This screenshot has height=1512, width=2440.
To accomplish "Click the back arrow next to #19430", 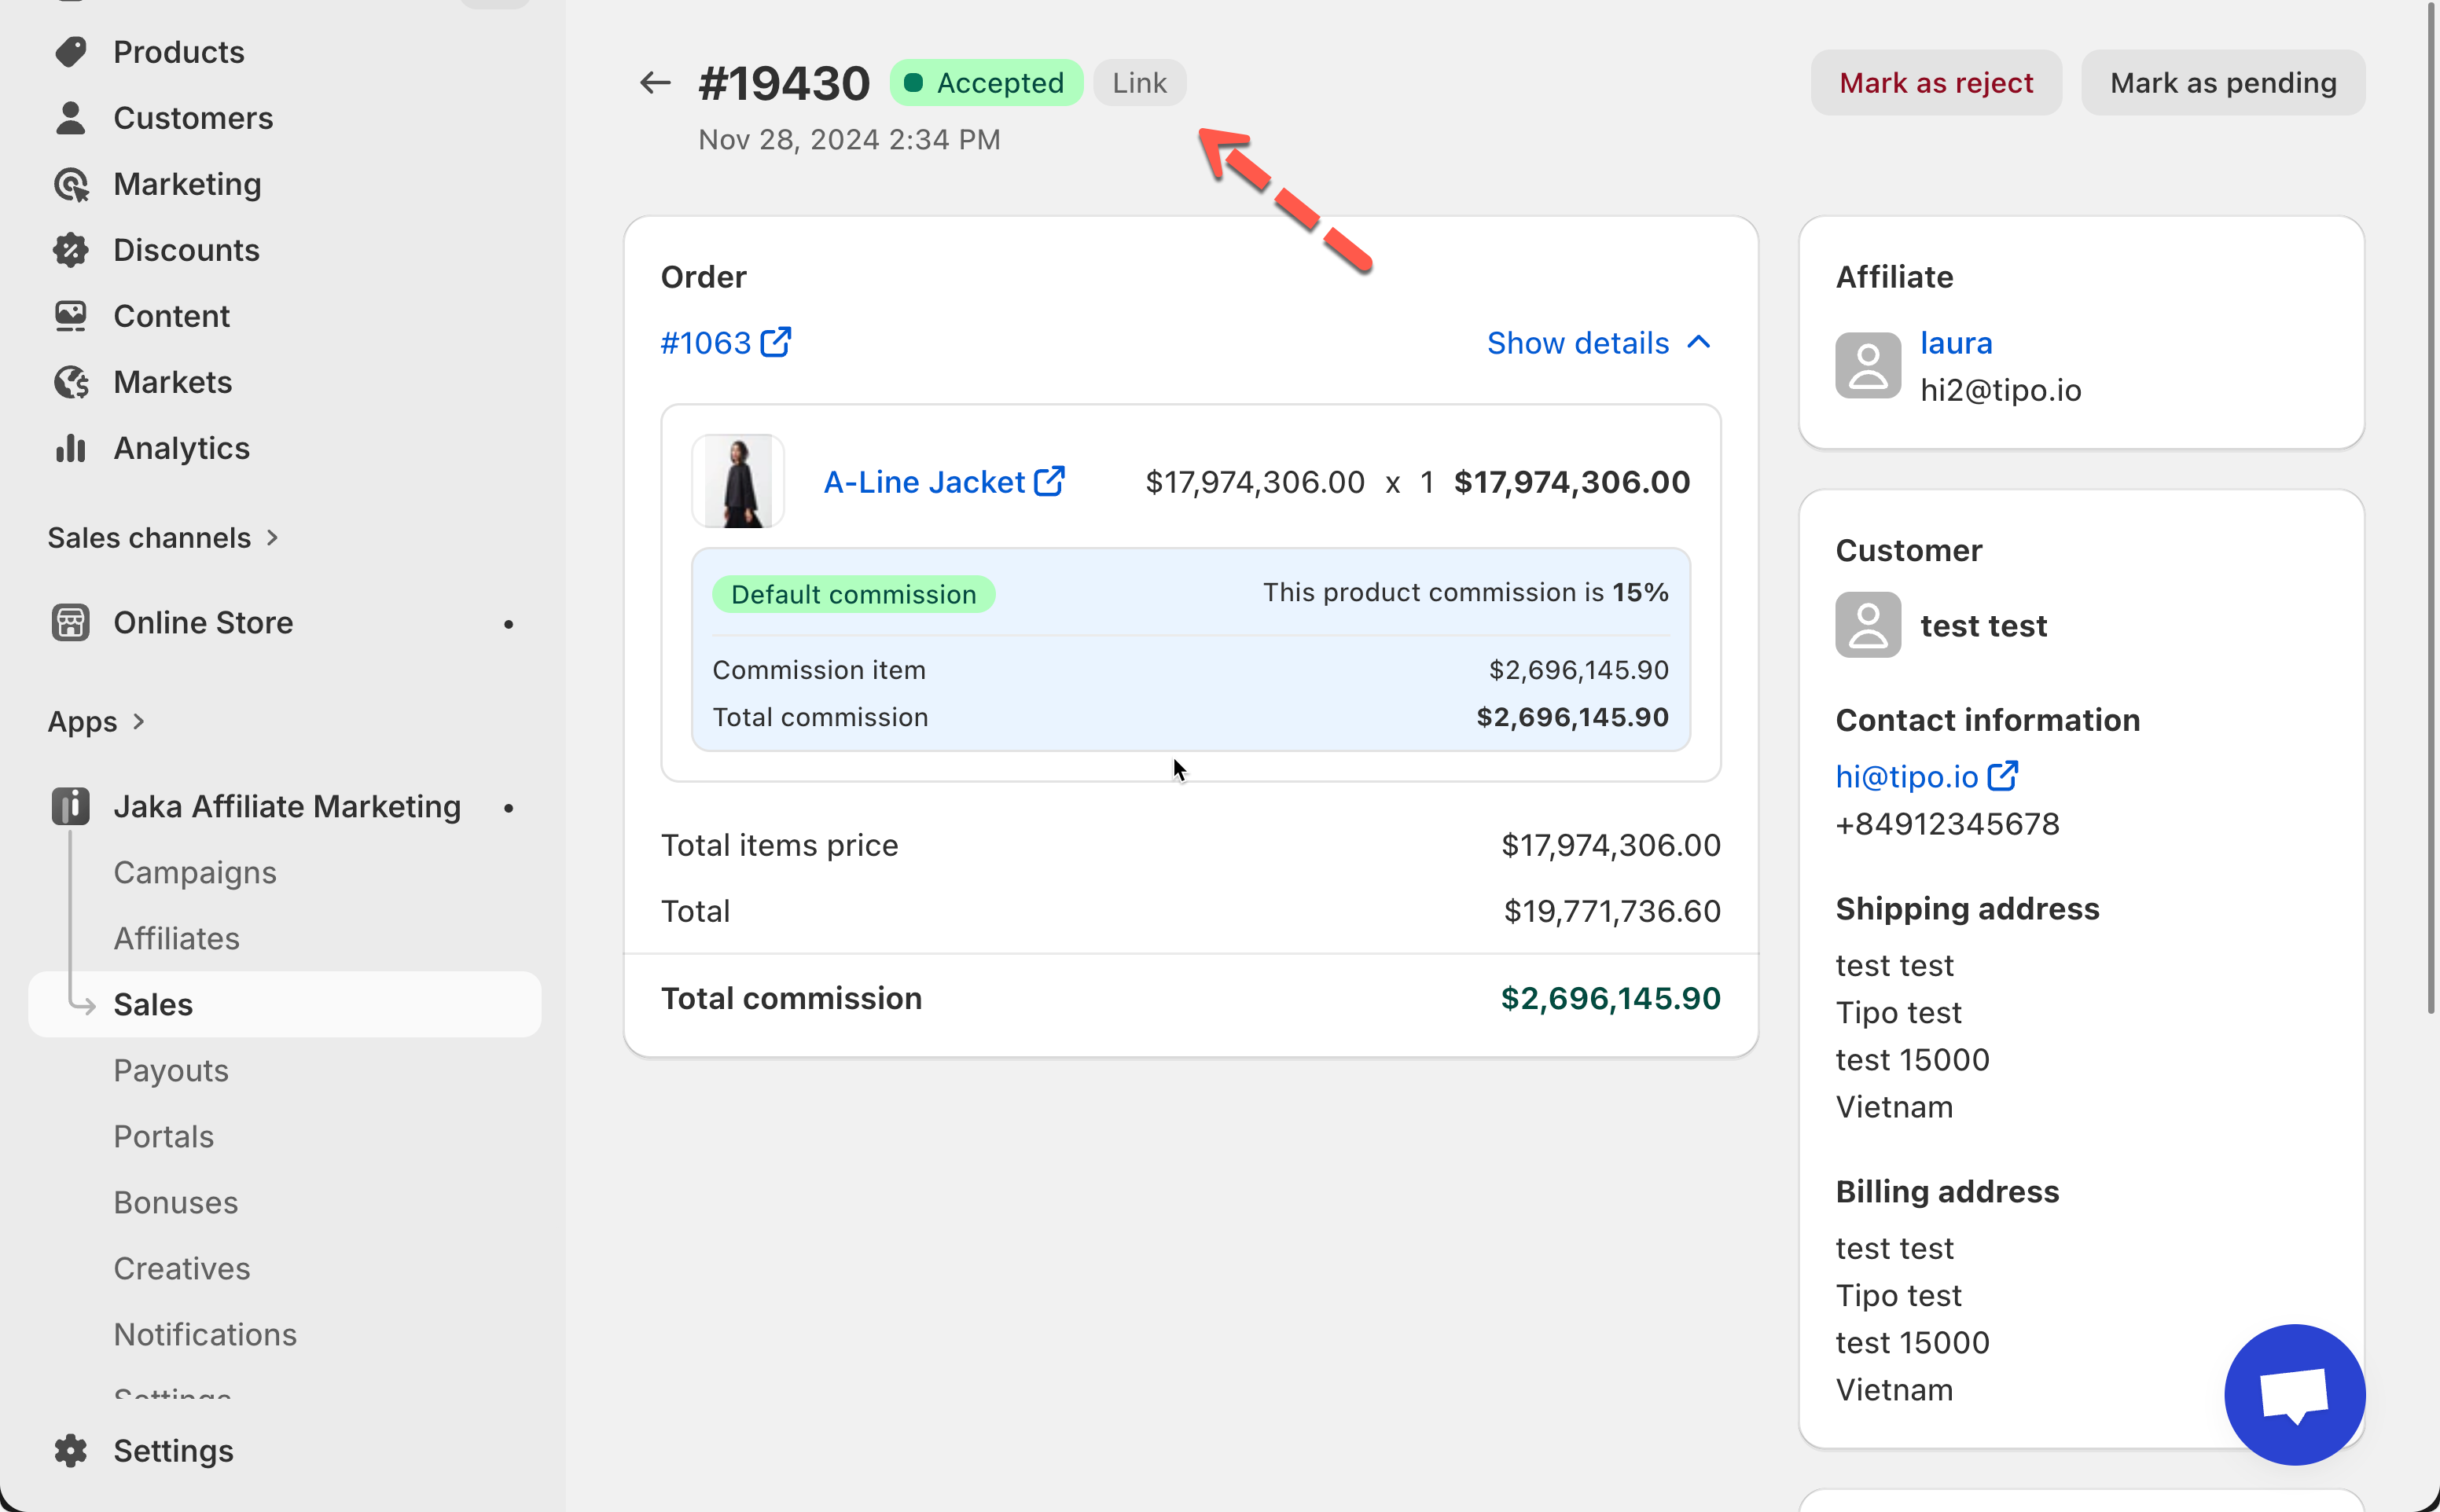I will coord(654,83).
